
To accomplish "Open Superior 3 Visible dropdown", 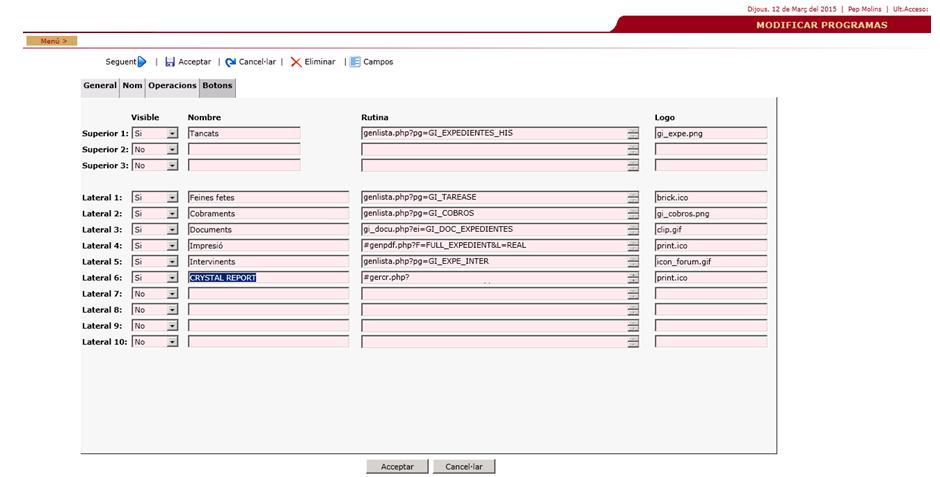I will pyautogui.click(x=155, y=165).
